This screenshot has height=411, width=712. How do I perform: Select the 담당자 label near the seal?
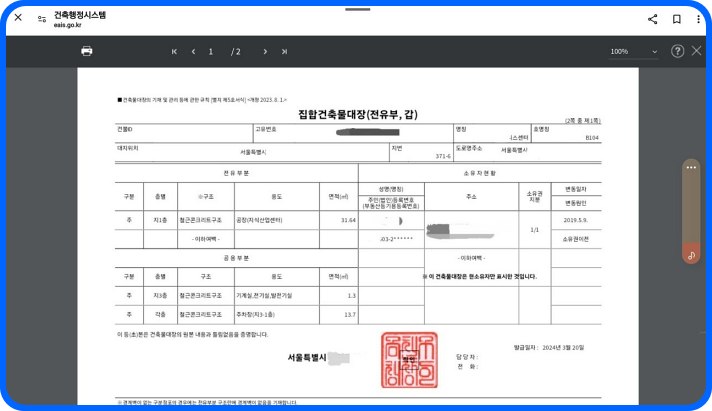[467, 357]
